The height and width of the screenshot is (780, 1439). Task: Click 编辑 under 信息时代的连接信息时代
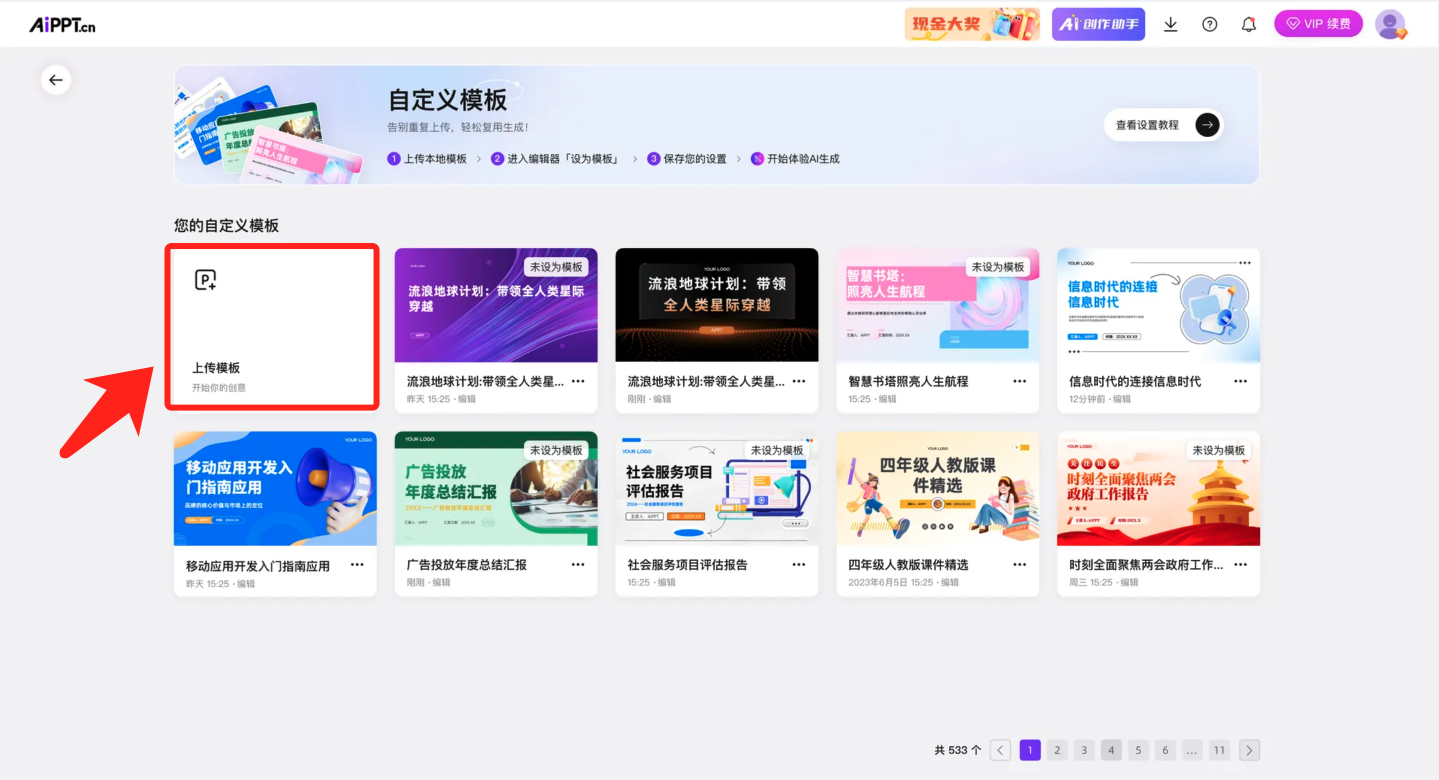1122,399
